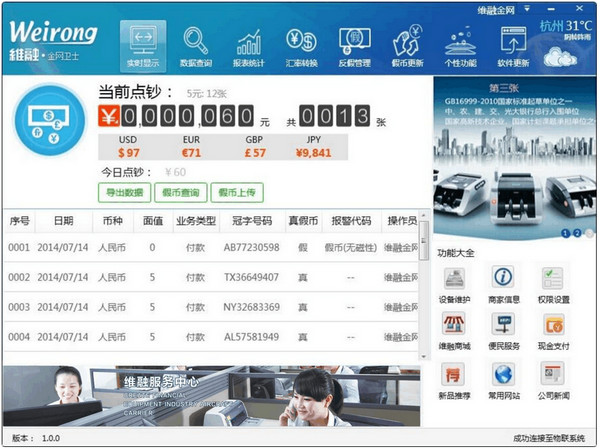
Task: Click the 导出数据 export button
Action: pos(125,192)
